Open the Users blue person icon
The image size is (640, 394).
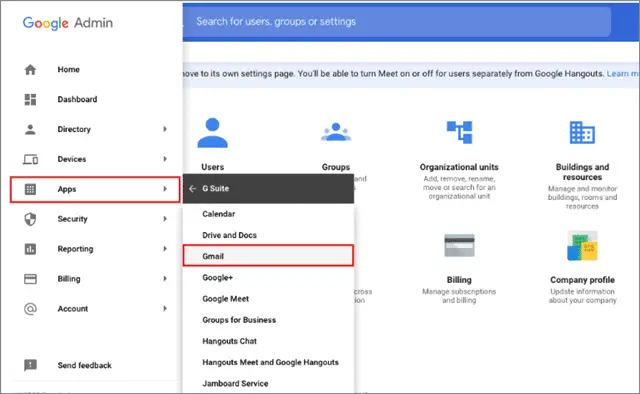212,133
